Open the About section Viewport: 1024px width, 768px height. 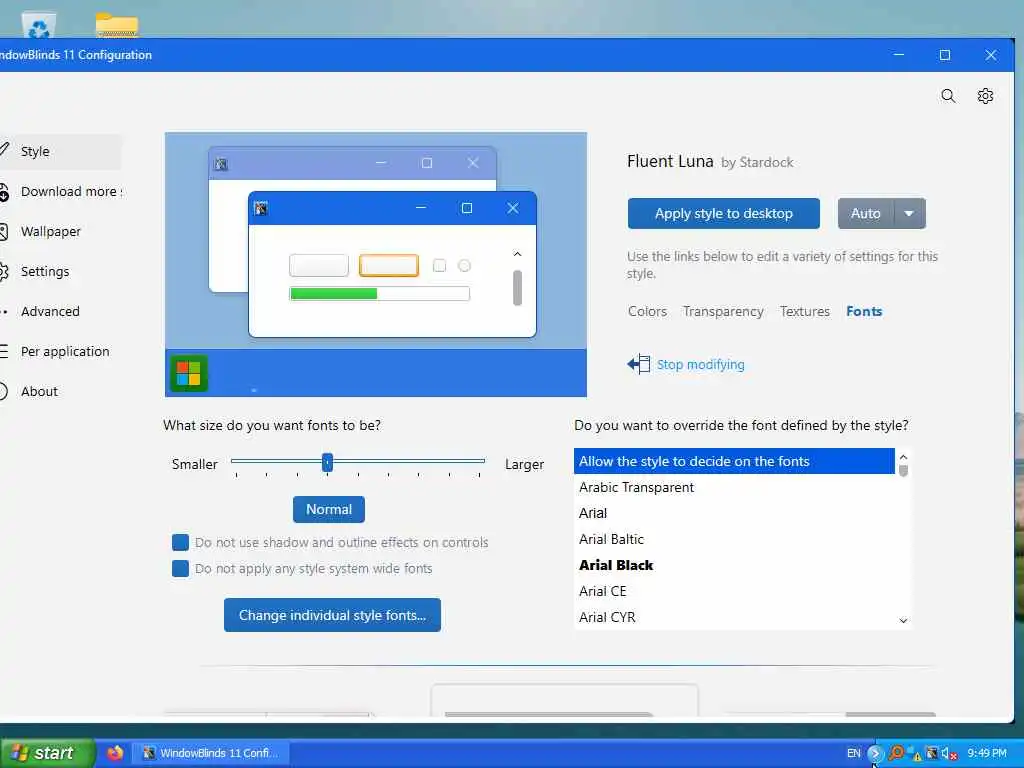pos(39,391)
